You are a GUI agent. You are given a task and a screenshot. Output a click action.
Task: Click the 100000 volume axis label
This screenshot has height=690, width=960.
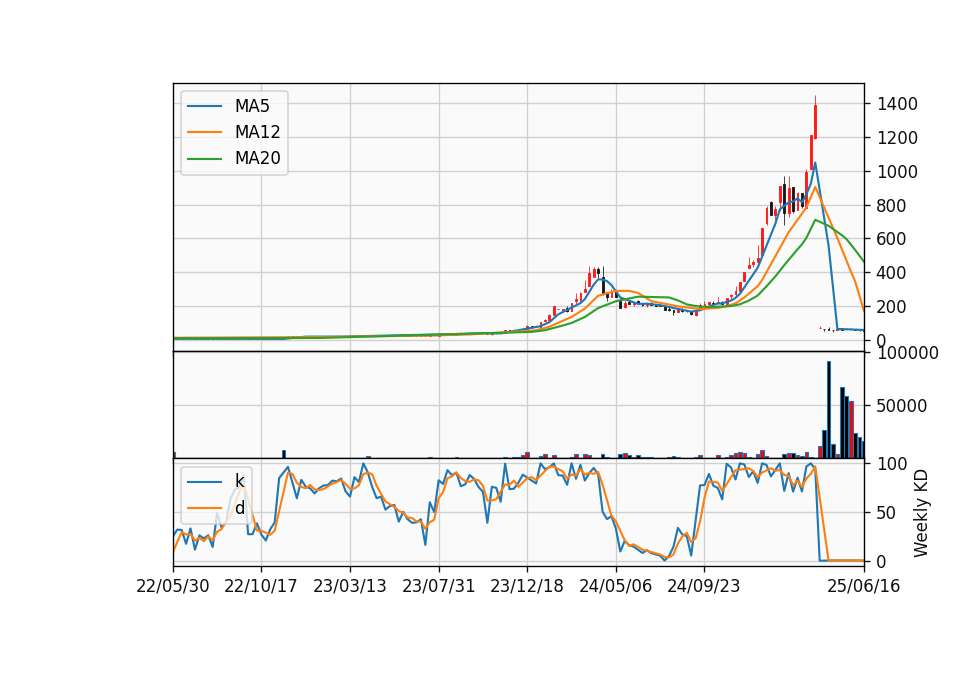tap(907, 353)
